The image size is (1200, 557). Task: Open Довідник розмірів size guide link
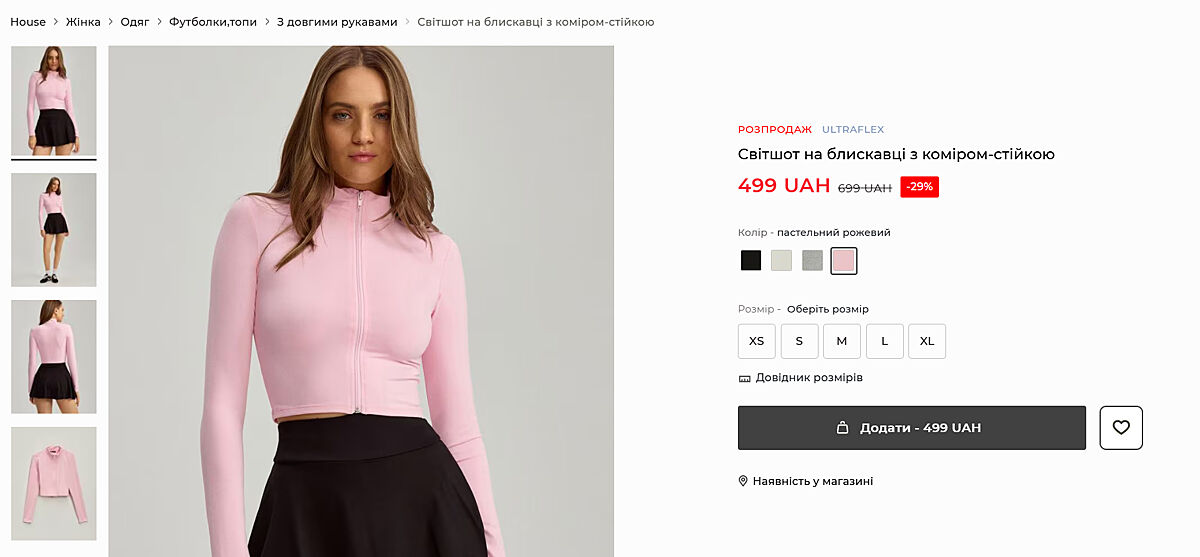pyautogui.click(x=808, y=378)
